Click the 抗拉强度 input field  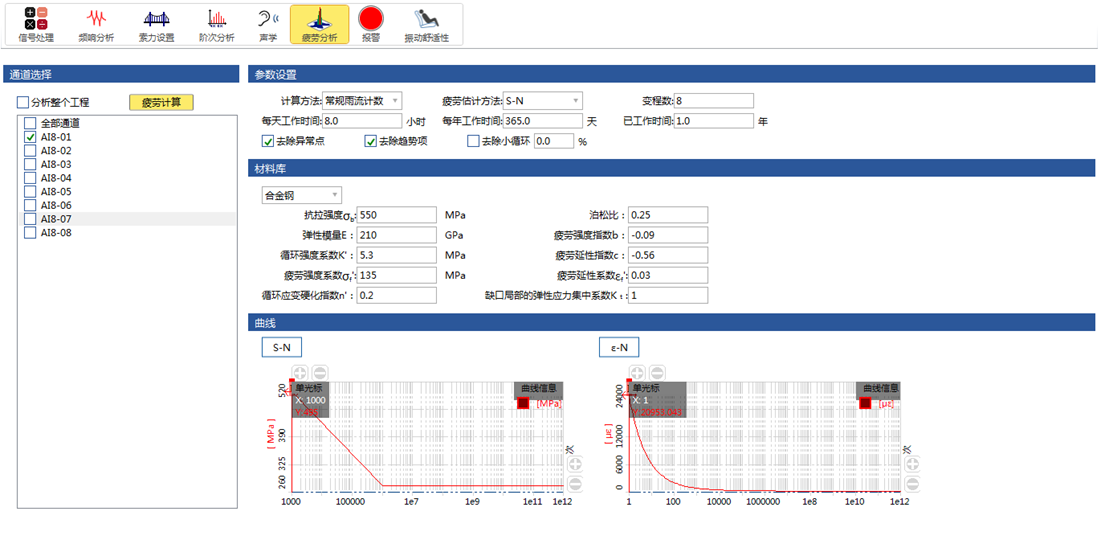pos(397,214)
